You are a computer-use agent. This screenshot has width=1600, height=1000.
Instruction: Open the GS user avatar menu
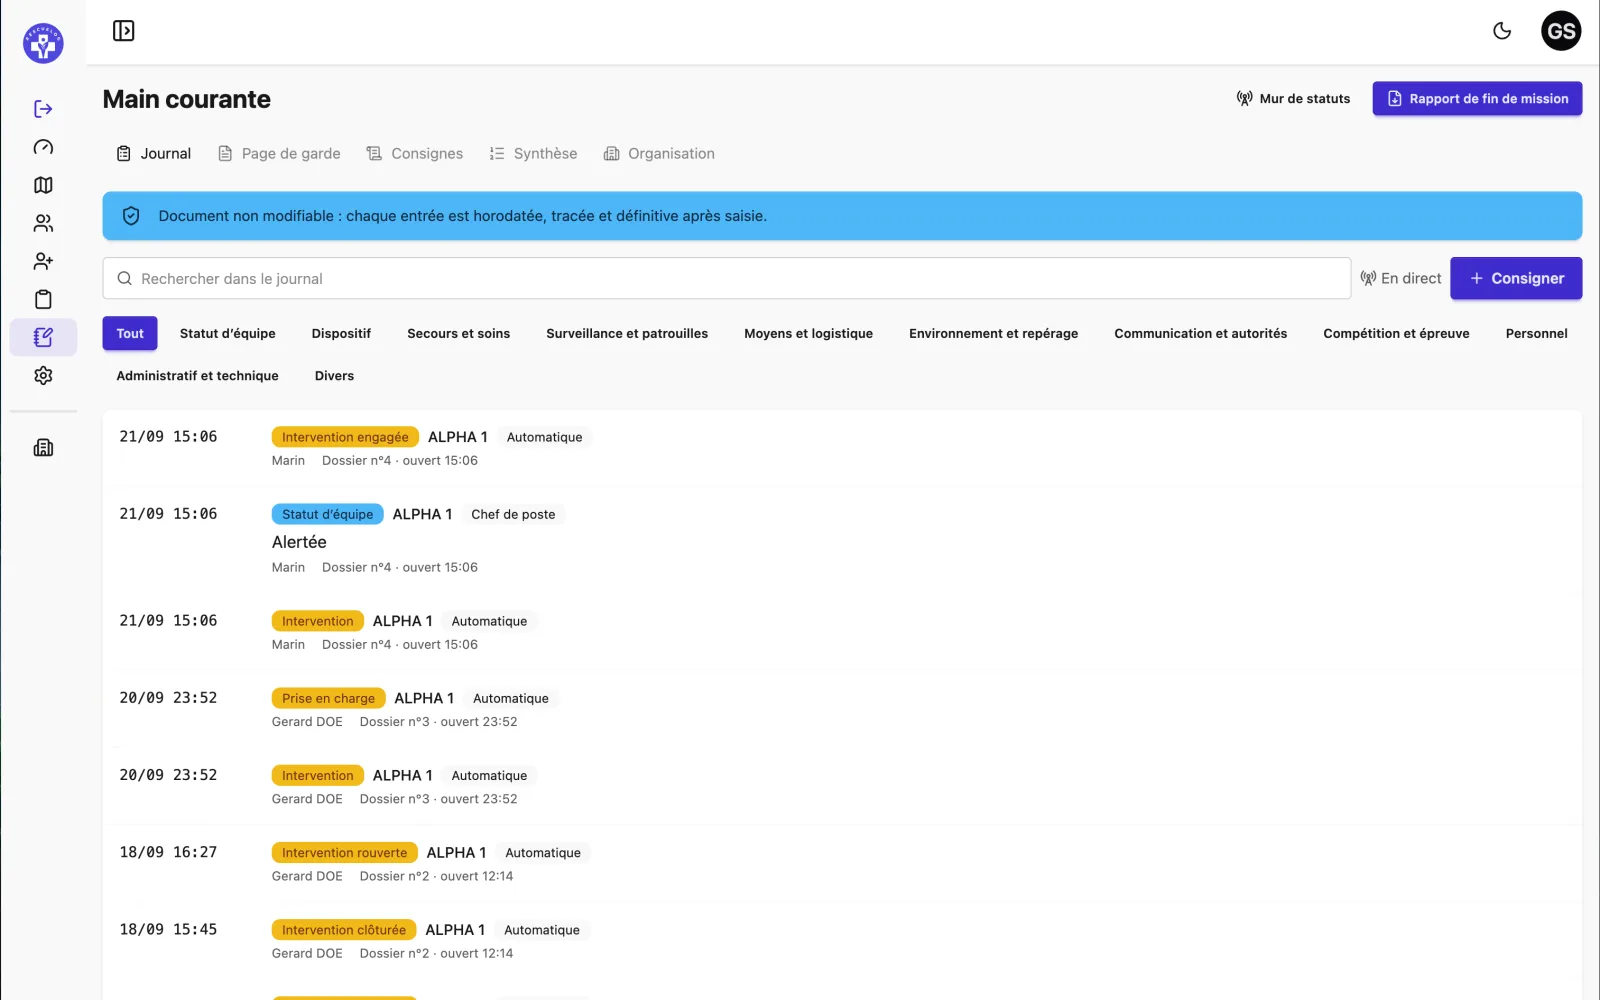[1561, 31]
